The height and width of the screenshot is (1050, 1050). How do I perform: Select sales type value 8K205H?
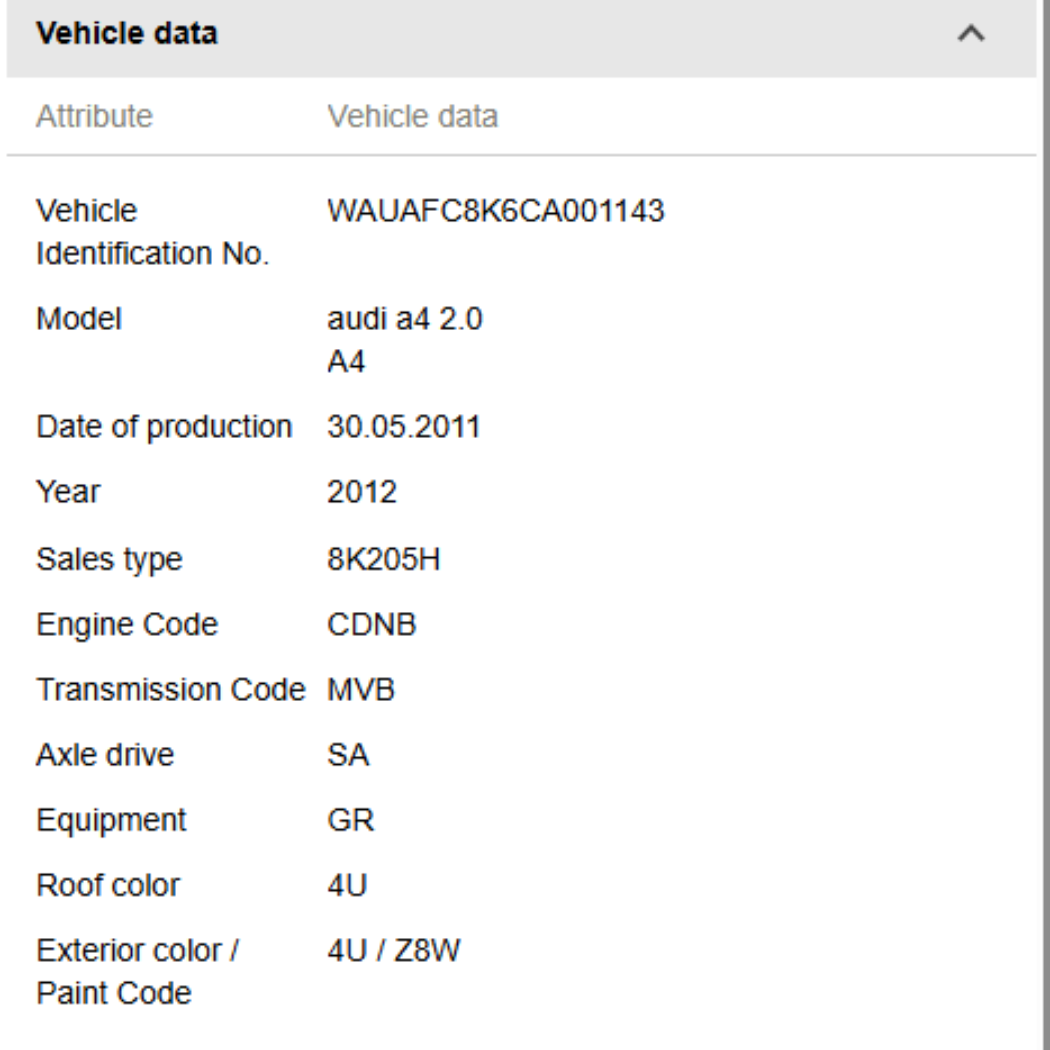point(384,559)
